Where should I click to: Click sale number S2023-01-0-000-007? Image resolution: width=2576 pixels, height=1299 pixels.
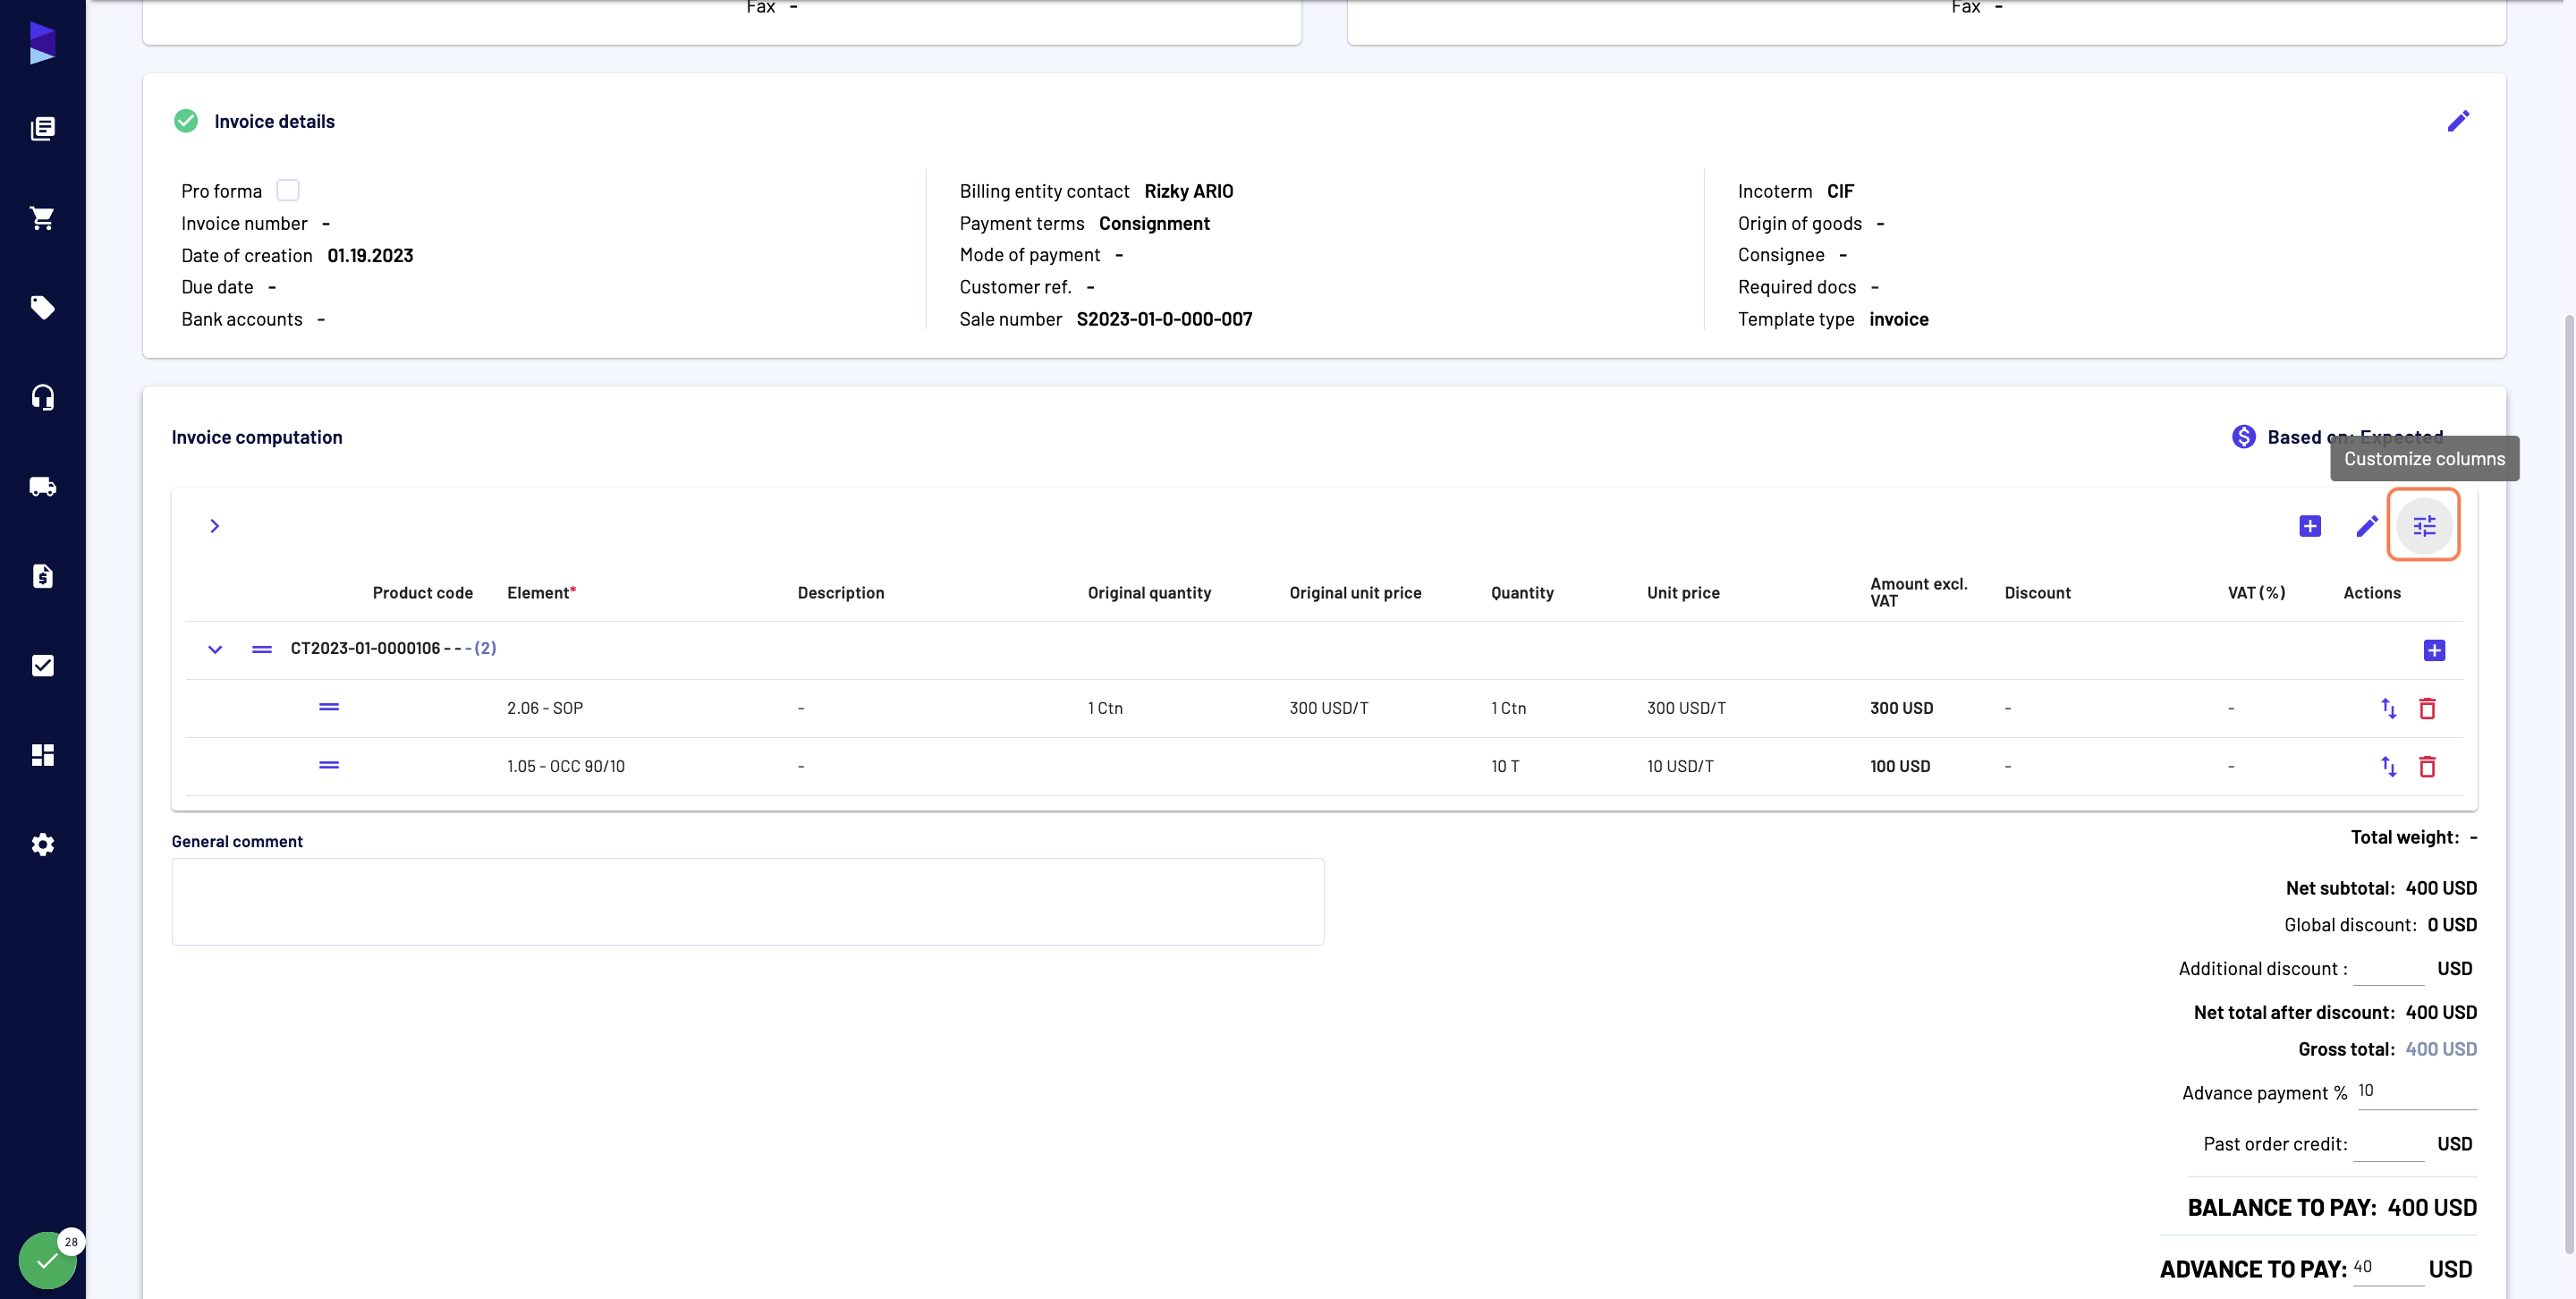pyautogui.click(x=1164, y=319)
